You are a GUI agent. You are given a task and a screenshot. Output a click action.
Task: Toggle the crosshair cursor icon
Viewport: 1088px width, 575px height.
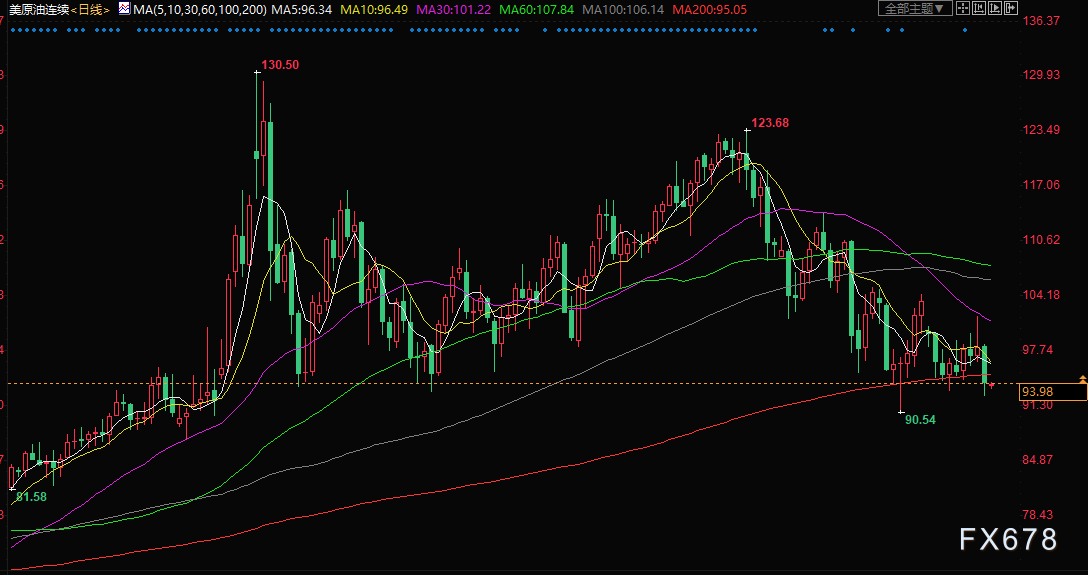coord(963,8)
